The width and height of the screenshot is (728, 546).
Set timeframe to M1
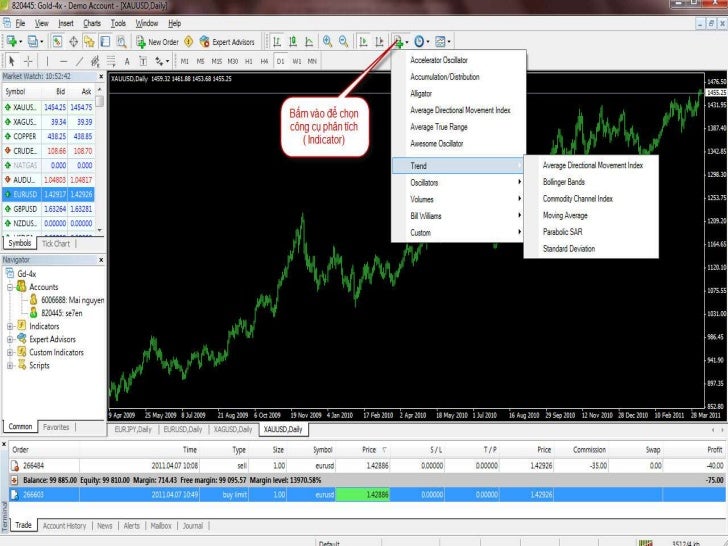(x=184, y=61)
